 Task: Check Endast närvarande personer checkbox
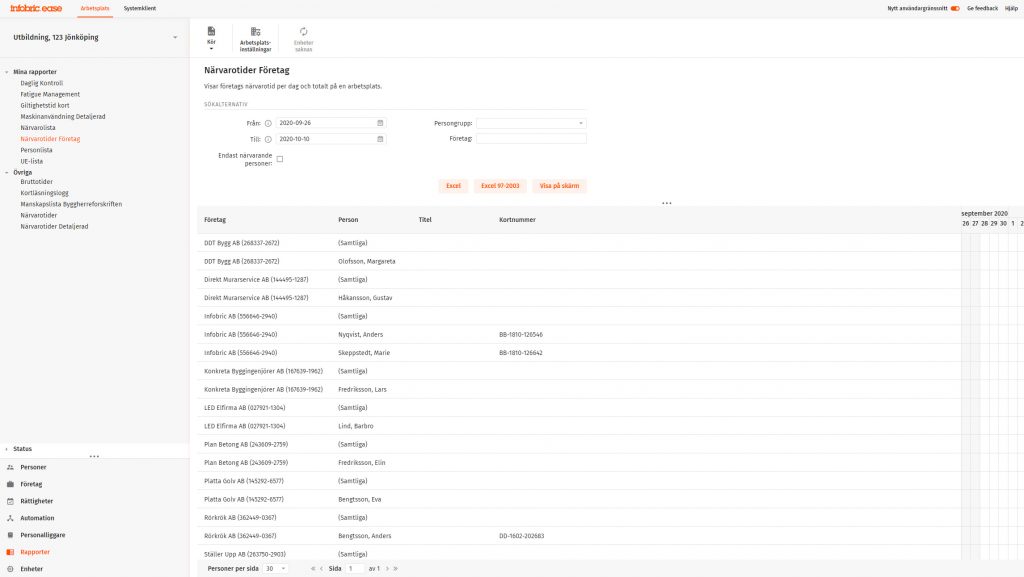[280, 159]
